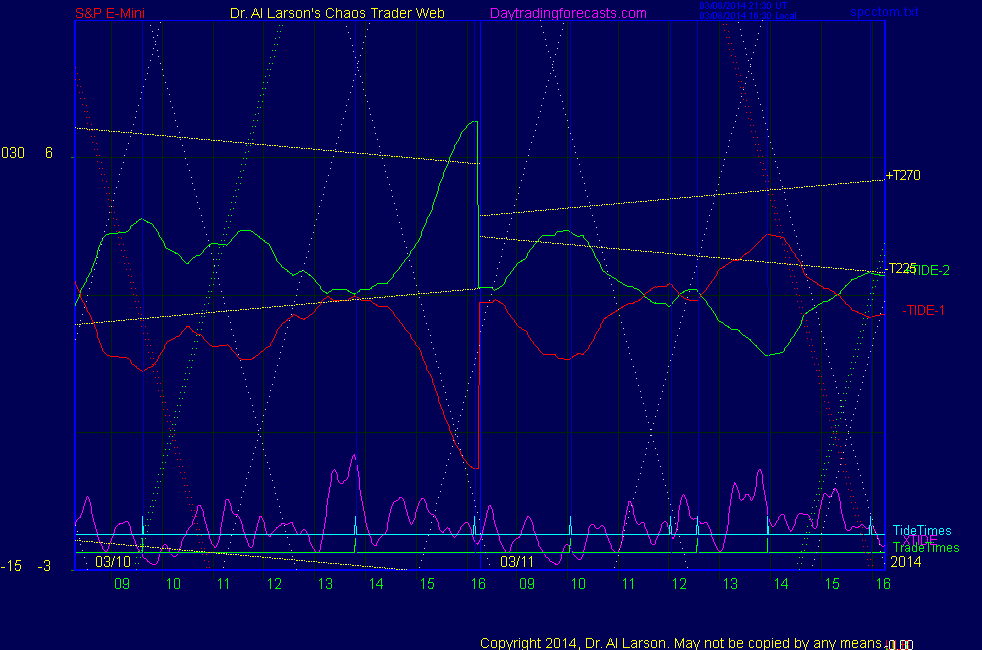Click the -T225 line label
Image resolution: width=982 pixels, height=650 pixels.
click(x=901, y=267)
